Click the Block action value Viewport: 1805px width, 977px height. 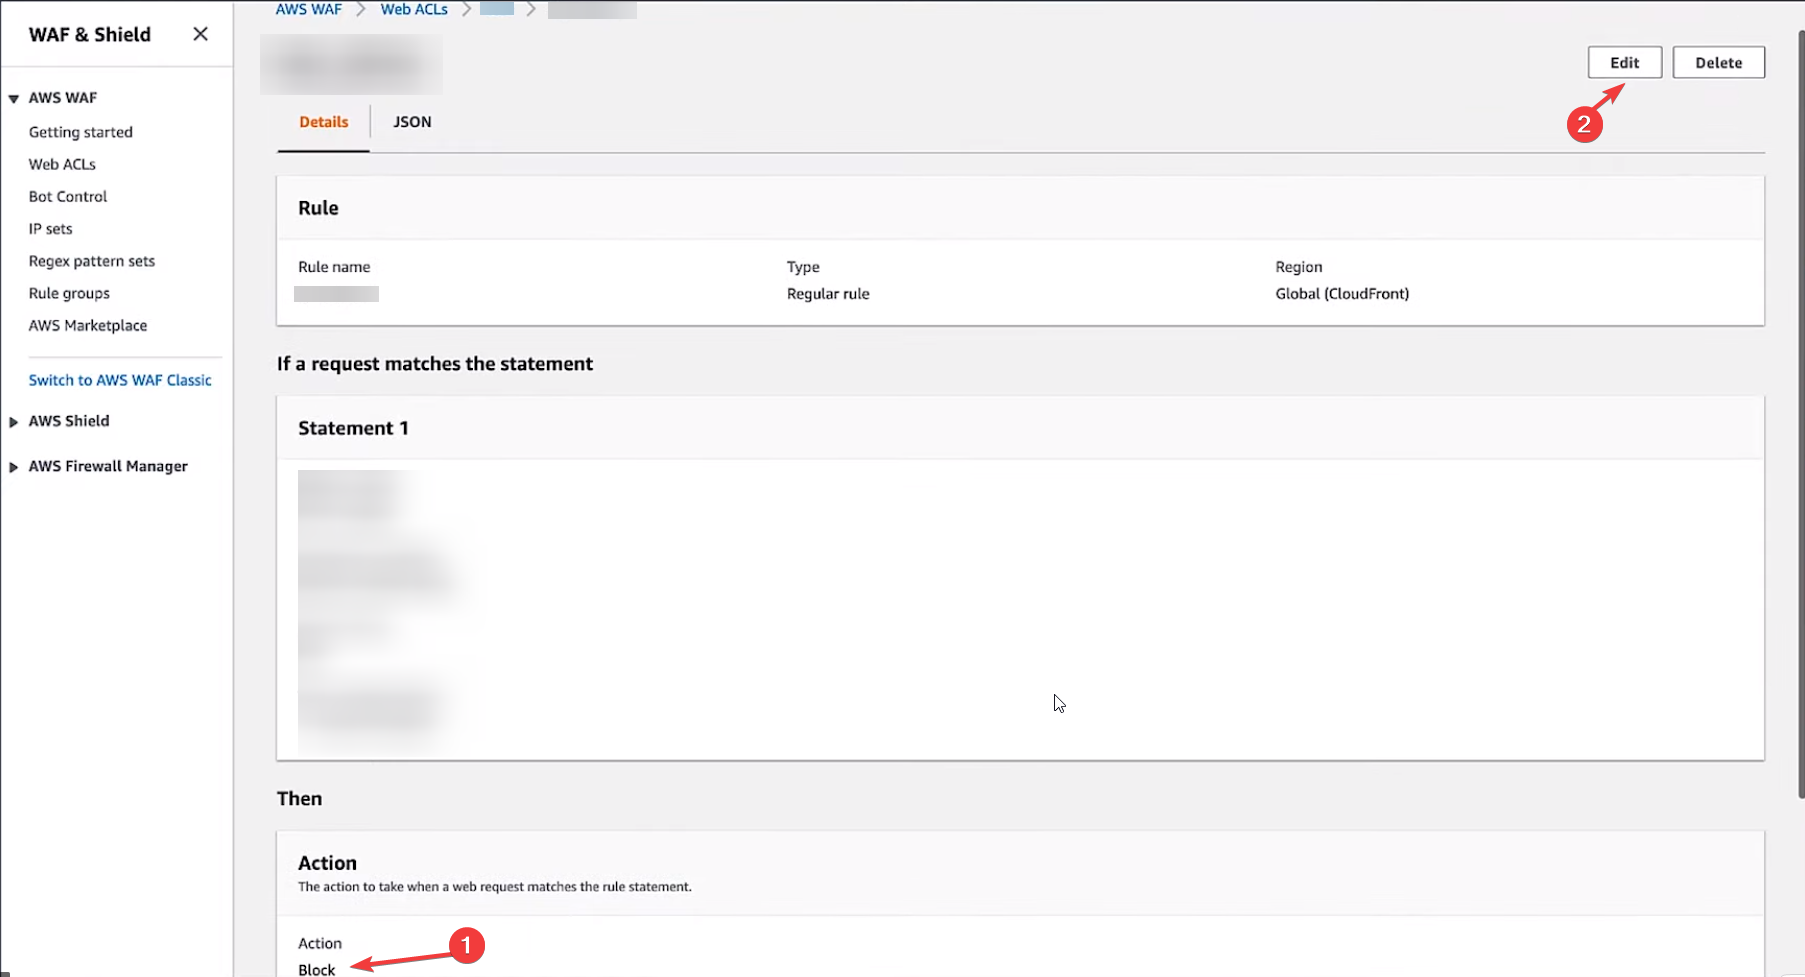(317, 970)
